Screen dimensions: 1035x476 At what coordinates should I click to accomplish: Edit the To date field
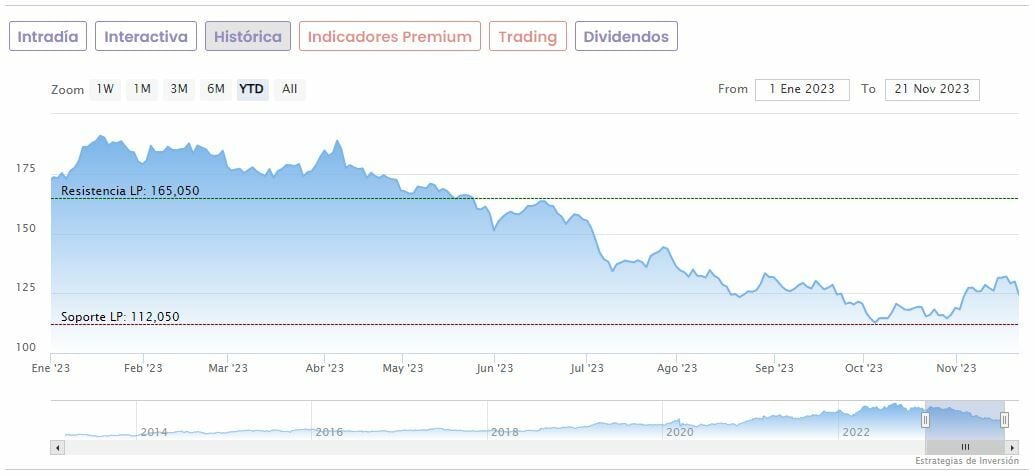tap(932, 89)
